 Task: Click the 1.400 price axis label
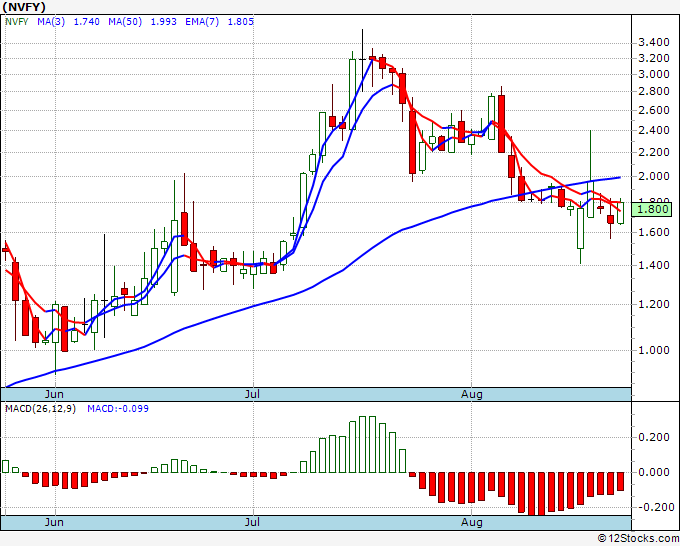pos(654,265)
